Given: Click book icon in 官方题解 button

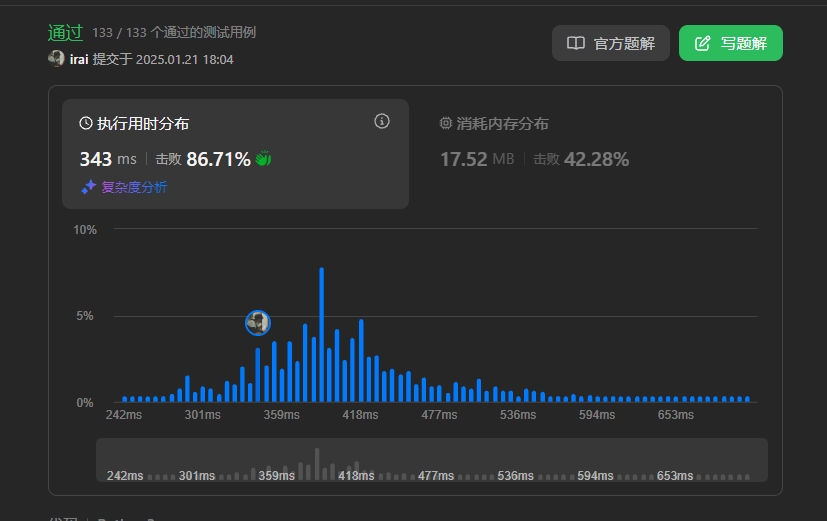Looking at the screenshot, I should click(x=576, y=43).
